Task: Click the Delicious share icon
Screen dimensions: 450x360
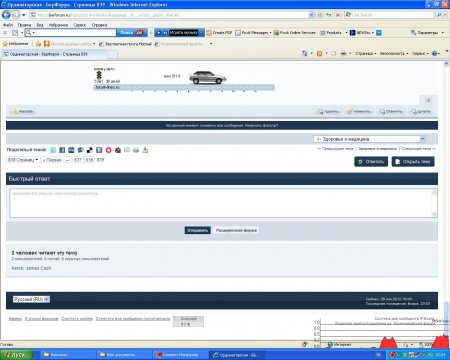Action: [x=90, y=150]
